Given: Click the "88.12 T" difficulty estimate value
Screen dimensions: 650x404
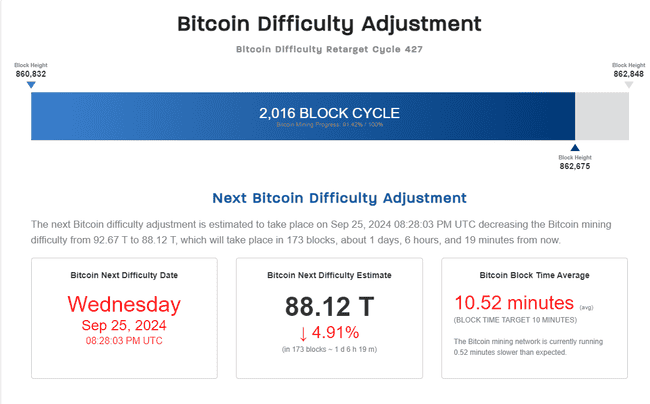Looking at the screenshot, I should tap(331, 304).
